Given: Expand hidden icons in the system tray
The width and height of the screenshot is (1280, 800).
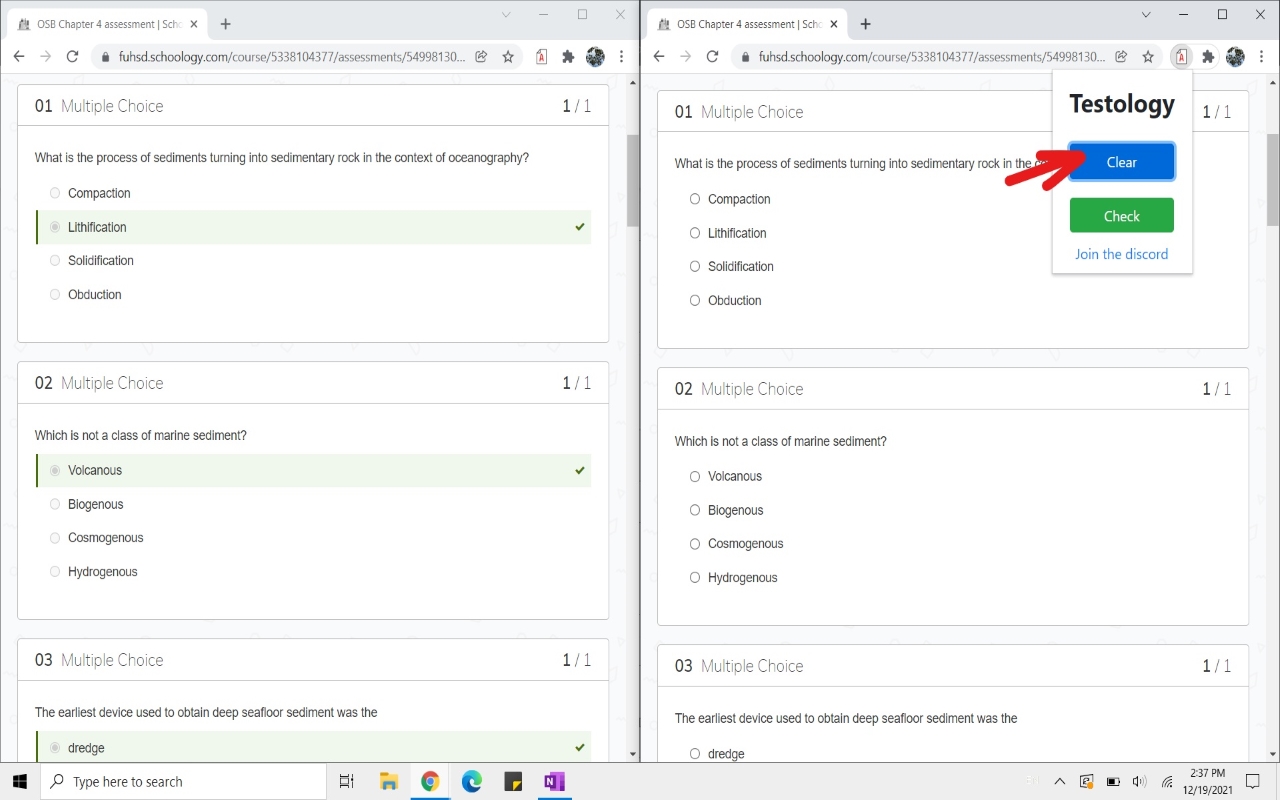Looking at the screenshot, I should point(1059,781).
